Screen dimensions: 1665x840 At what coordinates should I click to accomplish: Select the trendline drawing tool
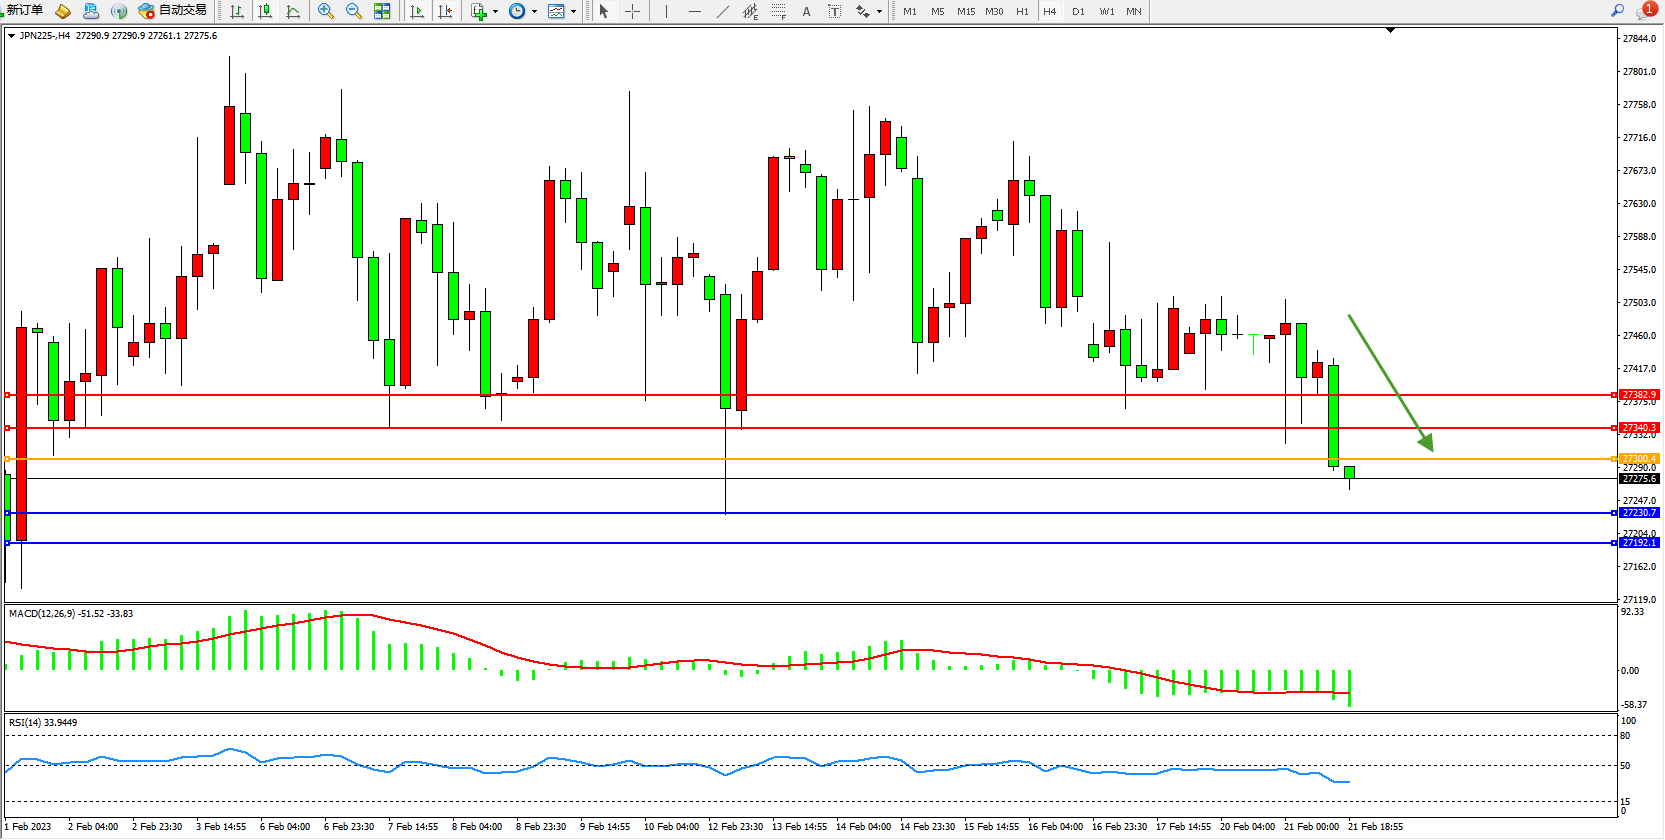click(x=723, y=11)
